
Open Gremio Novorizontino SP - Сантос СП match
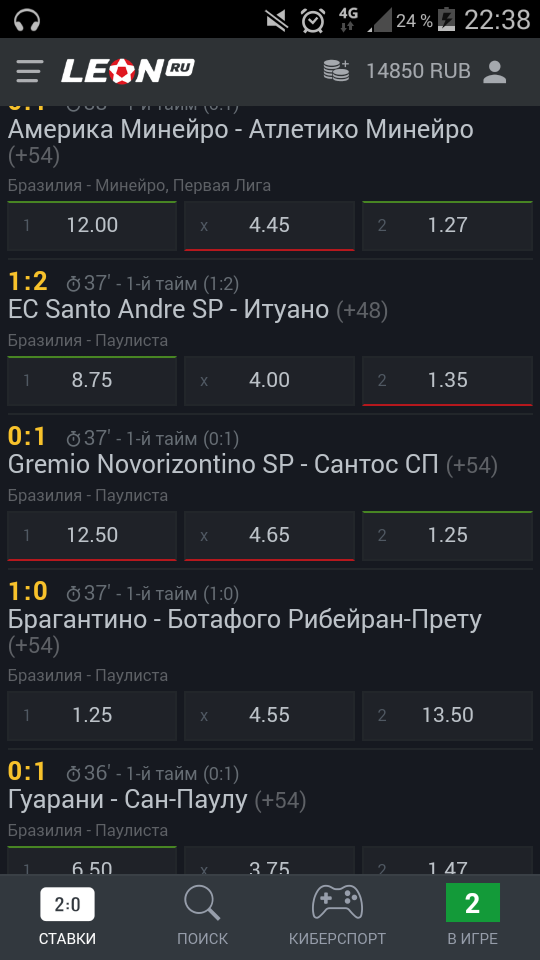pos(223,465)
